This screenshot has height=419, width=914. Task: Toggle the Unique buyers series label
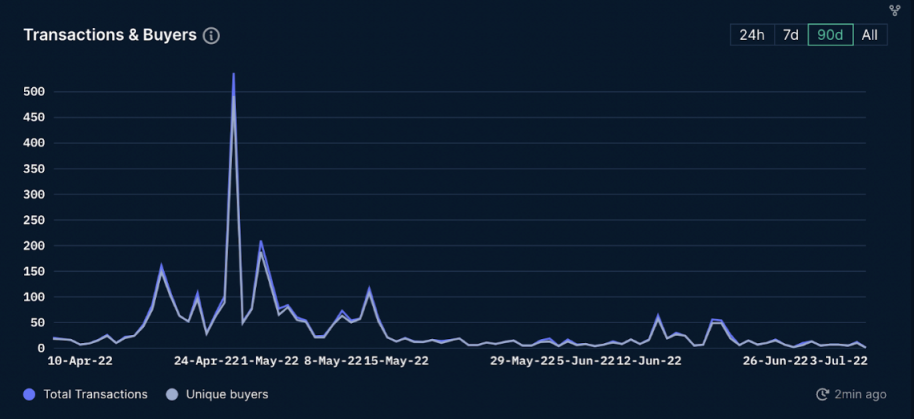(x=227, y=395)
